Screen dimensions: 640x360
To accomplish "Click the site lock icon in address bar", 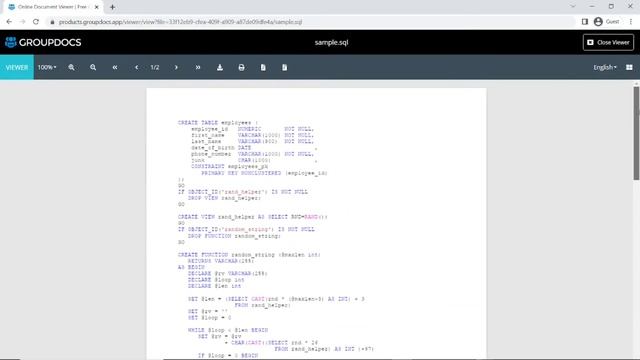I will click(x=52, y=22).
